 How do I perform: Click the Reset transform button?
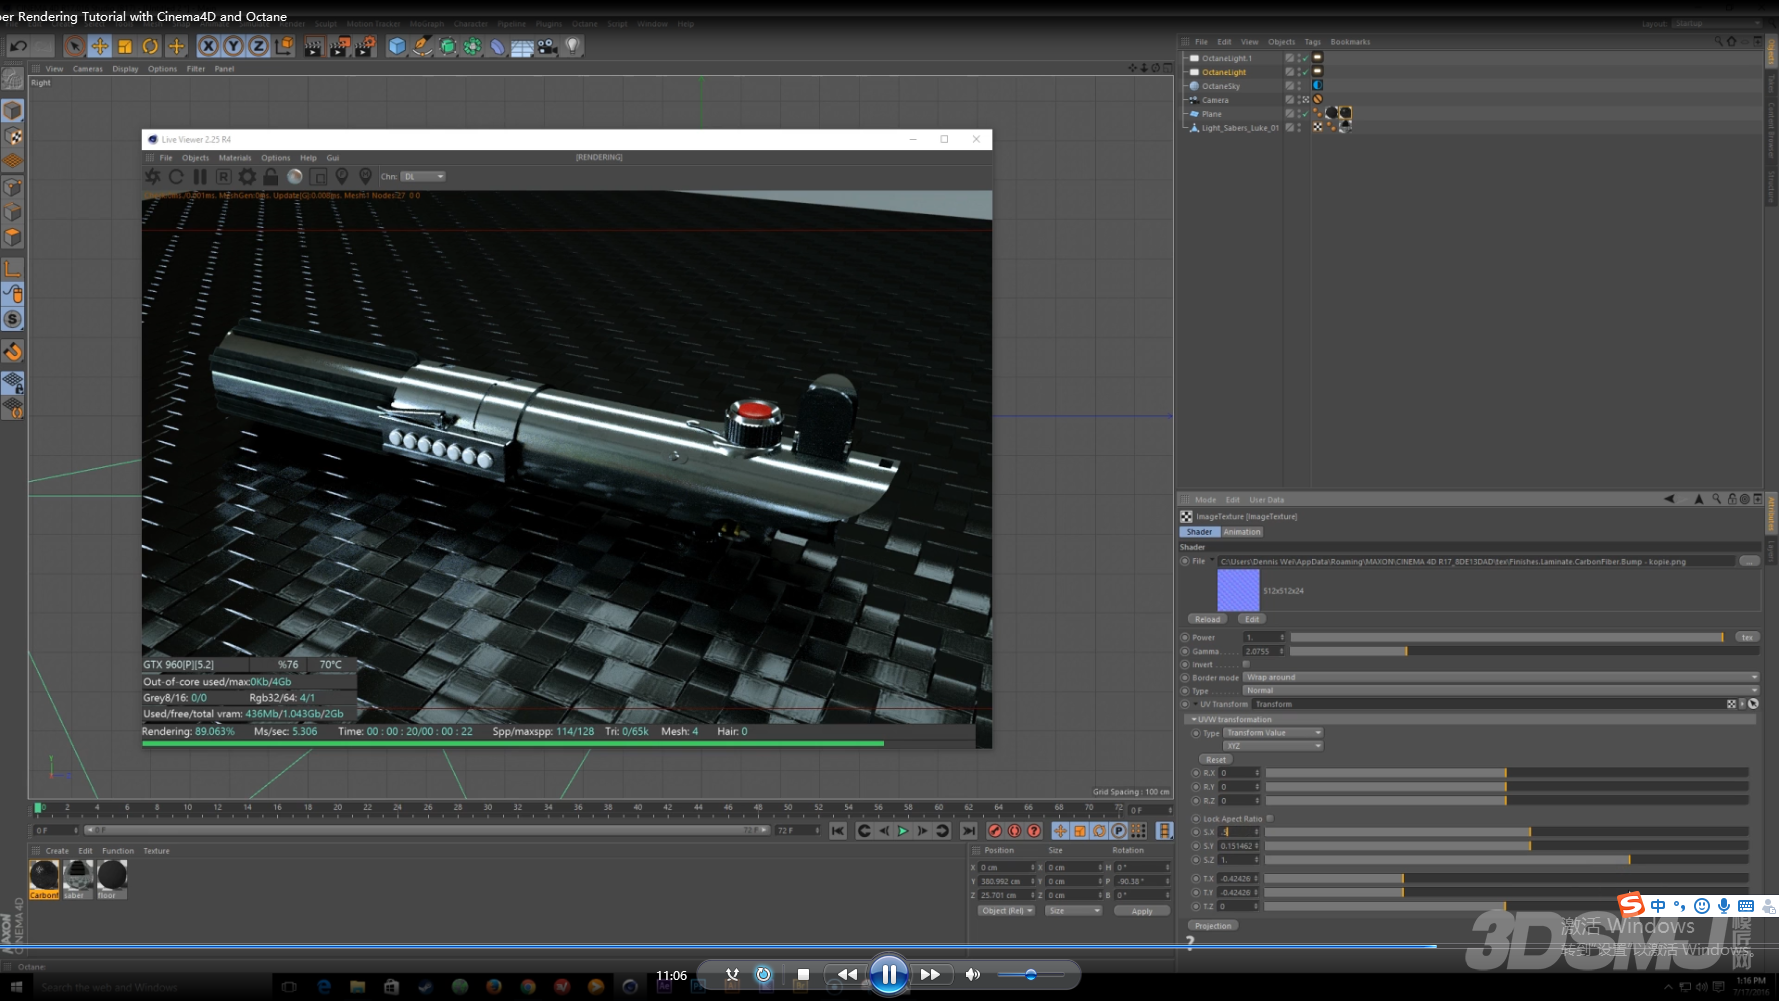1215,760
